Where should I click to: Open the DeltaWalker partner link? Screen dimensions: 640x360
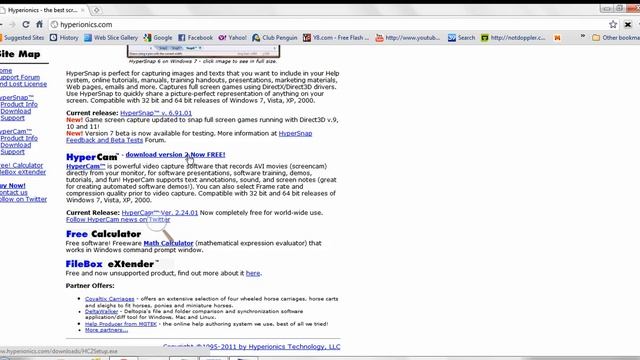(101, 311)
